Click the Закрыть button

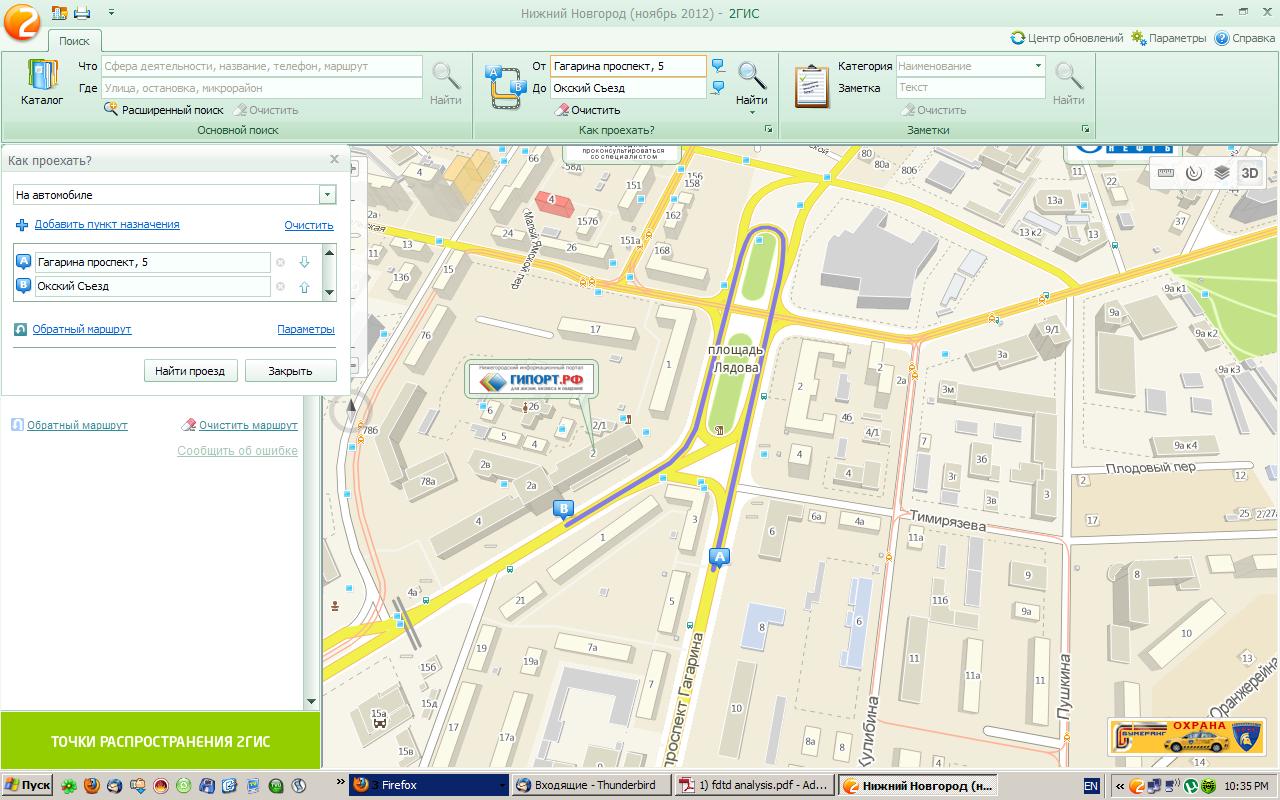pyautogui.click(x=290, y=371)
